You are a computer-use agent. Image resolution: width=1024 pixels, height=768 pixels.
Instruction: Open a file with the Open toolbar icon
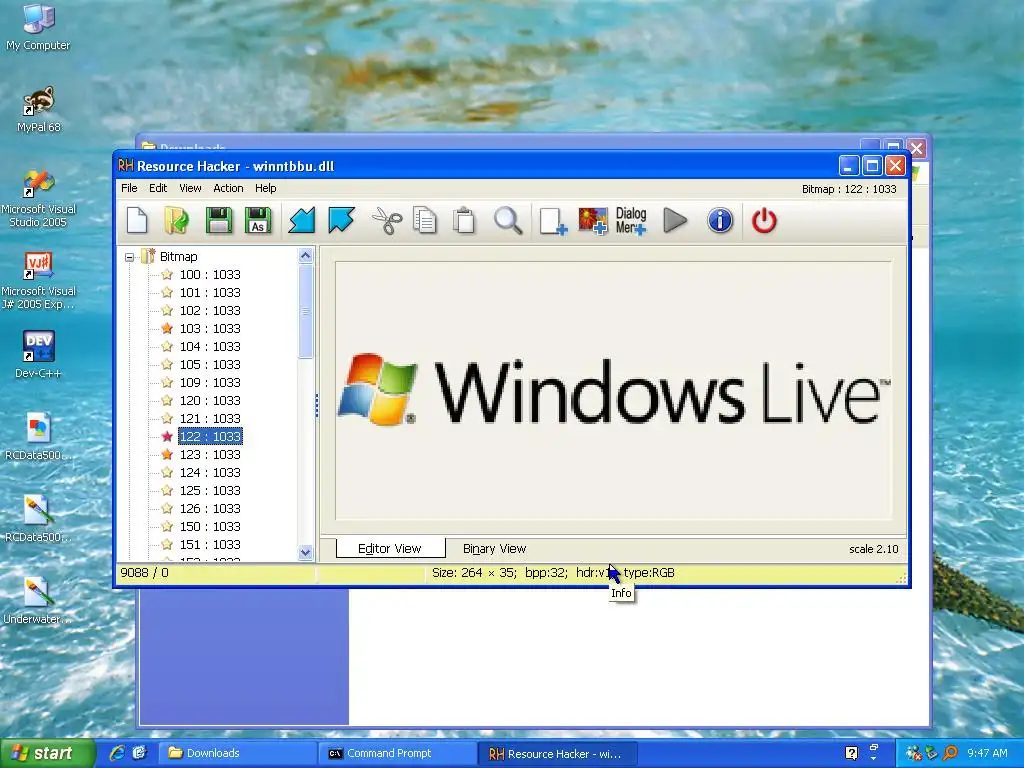coord(176,220)
